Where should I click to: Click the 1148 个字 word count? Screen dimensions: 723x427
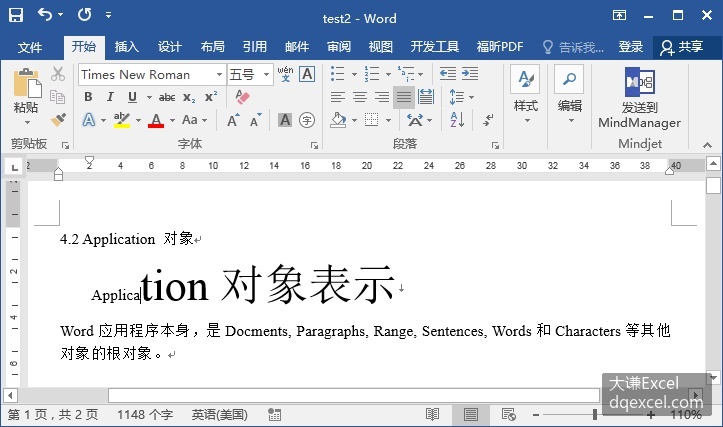click(x=145, y=415)
